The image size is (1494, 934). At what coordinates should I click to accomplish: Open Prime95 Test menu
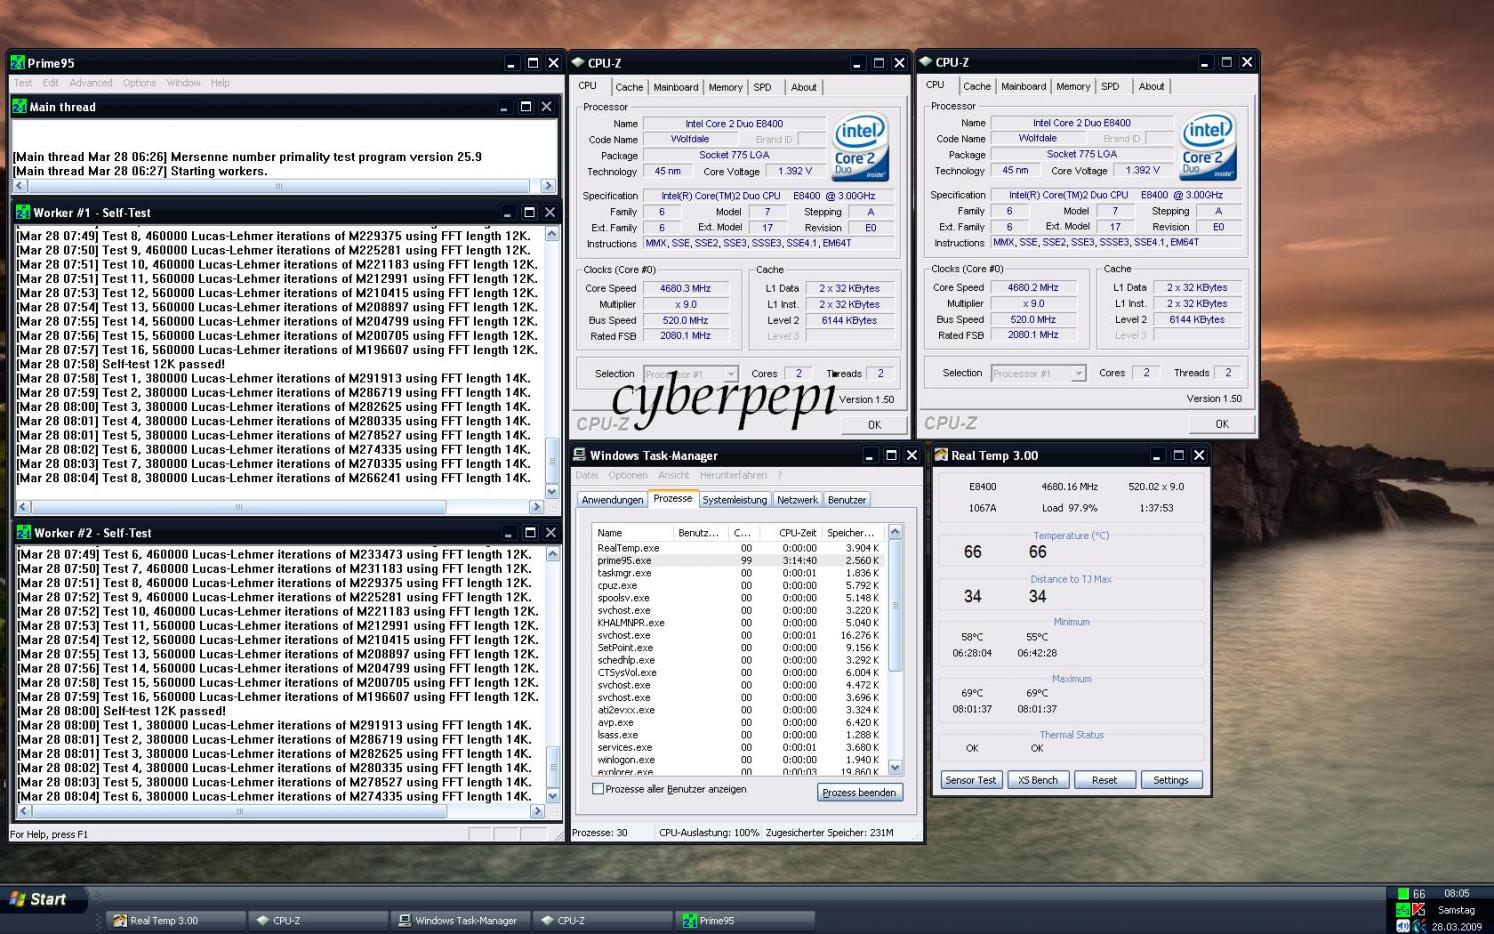click(23, 83)
